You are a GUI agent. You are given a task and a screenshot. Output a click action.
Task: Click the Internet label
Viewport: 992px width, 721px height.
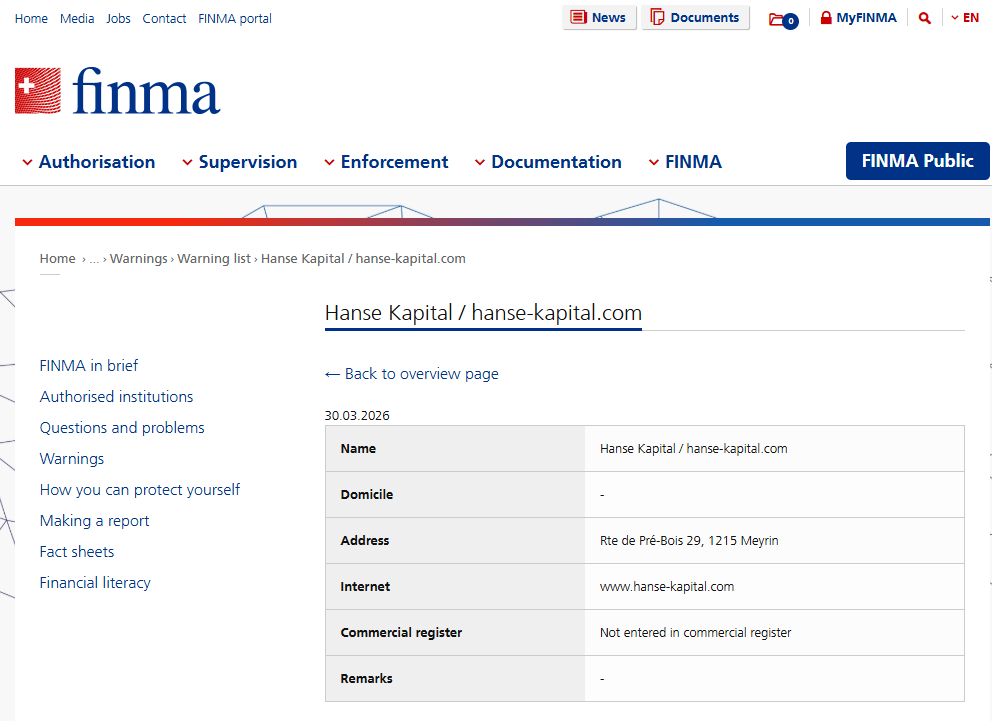(365, 587)
